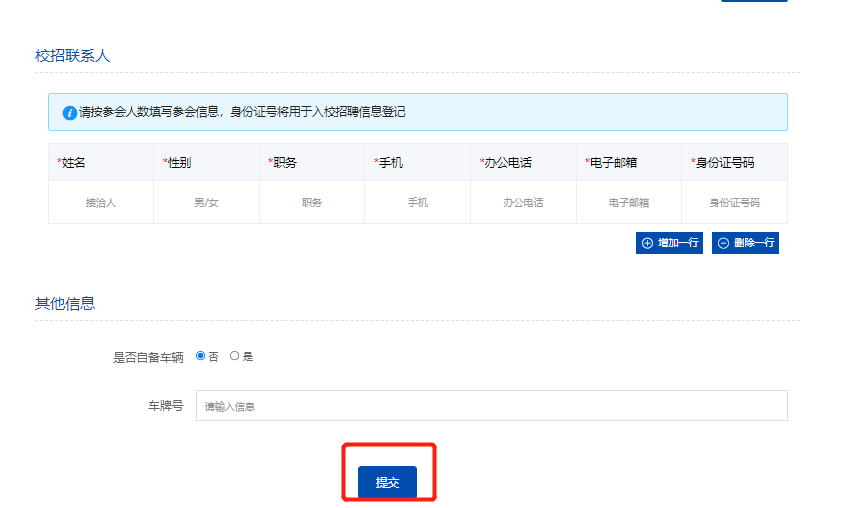Click the 办公电话 column header
Image resolution: width=841 pixels, height=508 pixels.
pos(523,163)
